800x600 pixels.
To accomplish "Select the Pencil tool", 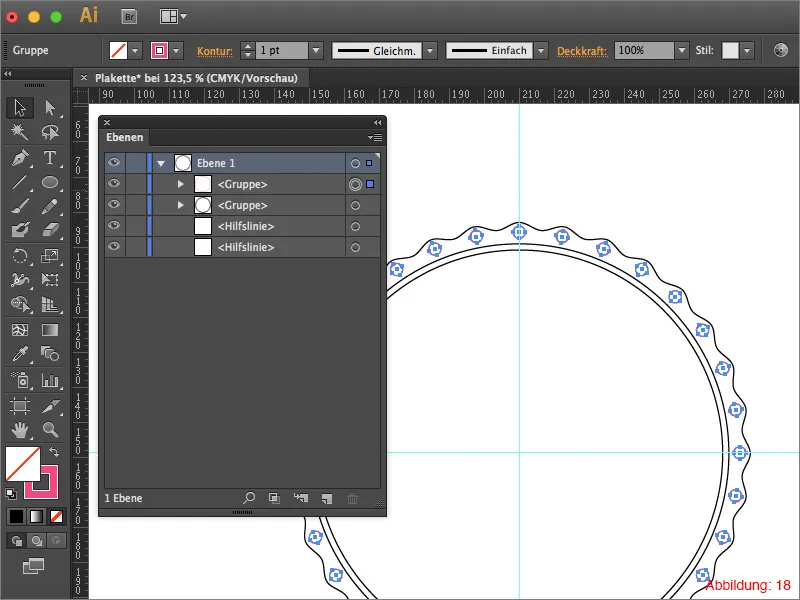I will click(x=49, y=206).
